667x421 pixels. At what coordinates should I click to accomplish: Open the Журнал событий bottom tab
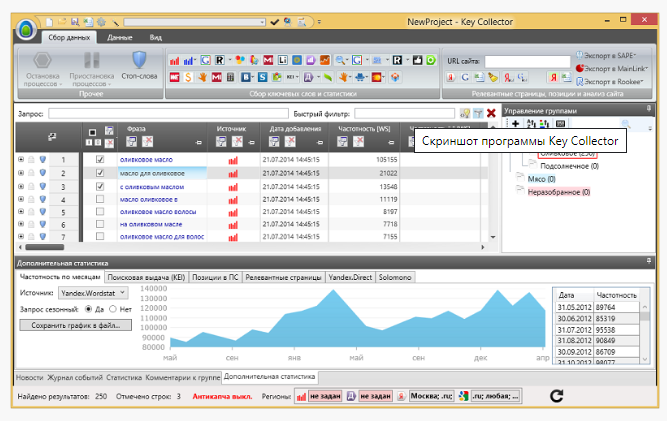tap(74, 378)
